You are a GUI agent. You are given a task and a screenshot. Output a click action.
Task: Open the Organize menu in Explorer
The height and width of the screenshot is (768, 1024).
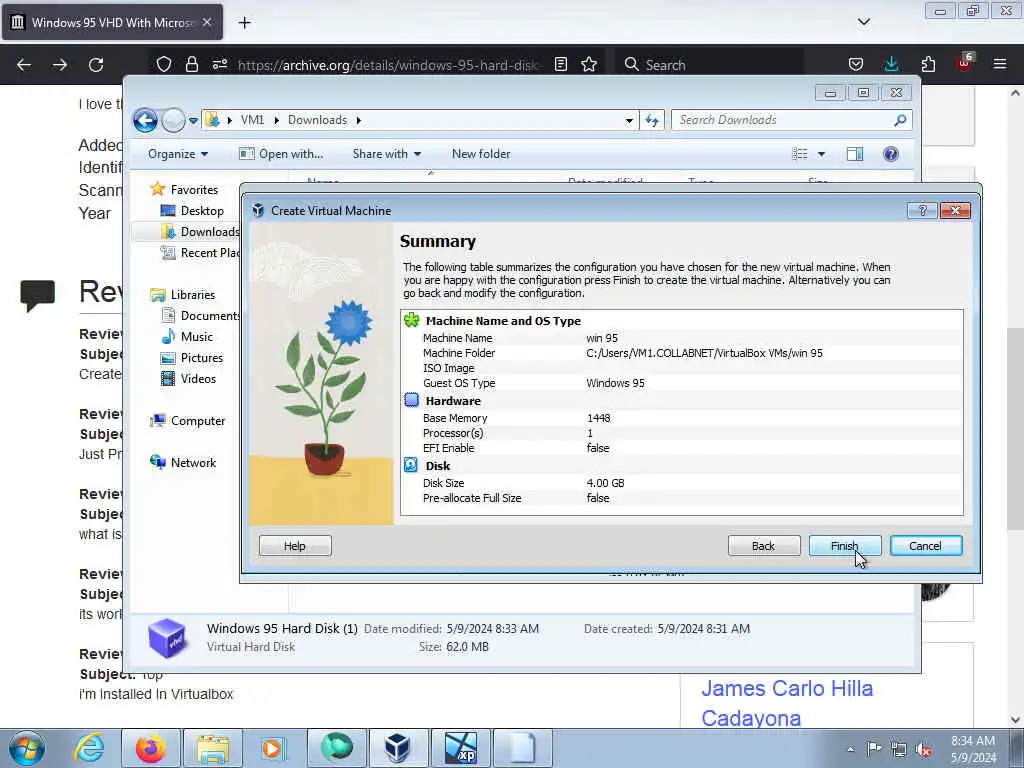178,153
